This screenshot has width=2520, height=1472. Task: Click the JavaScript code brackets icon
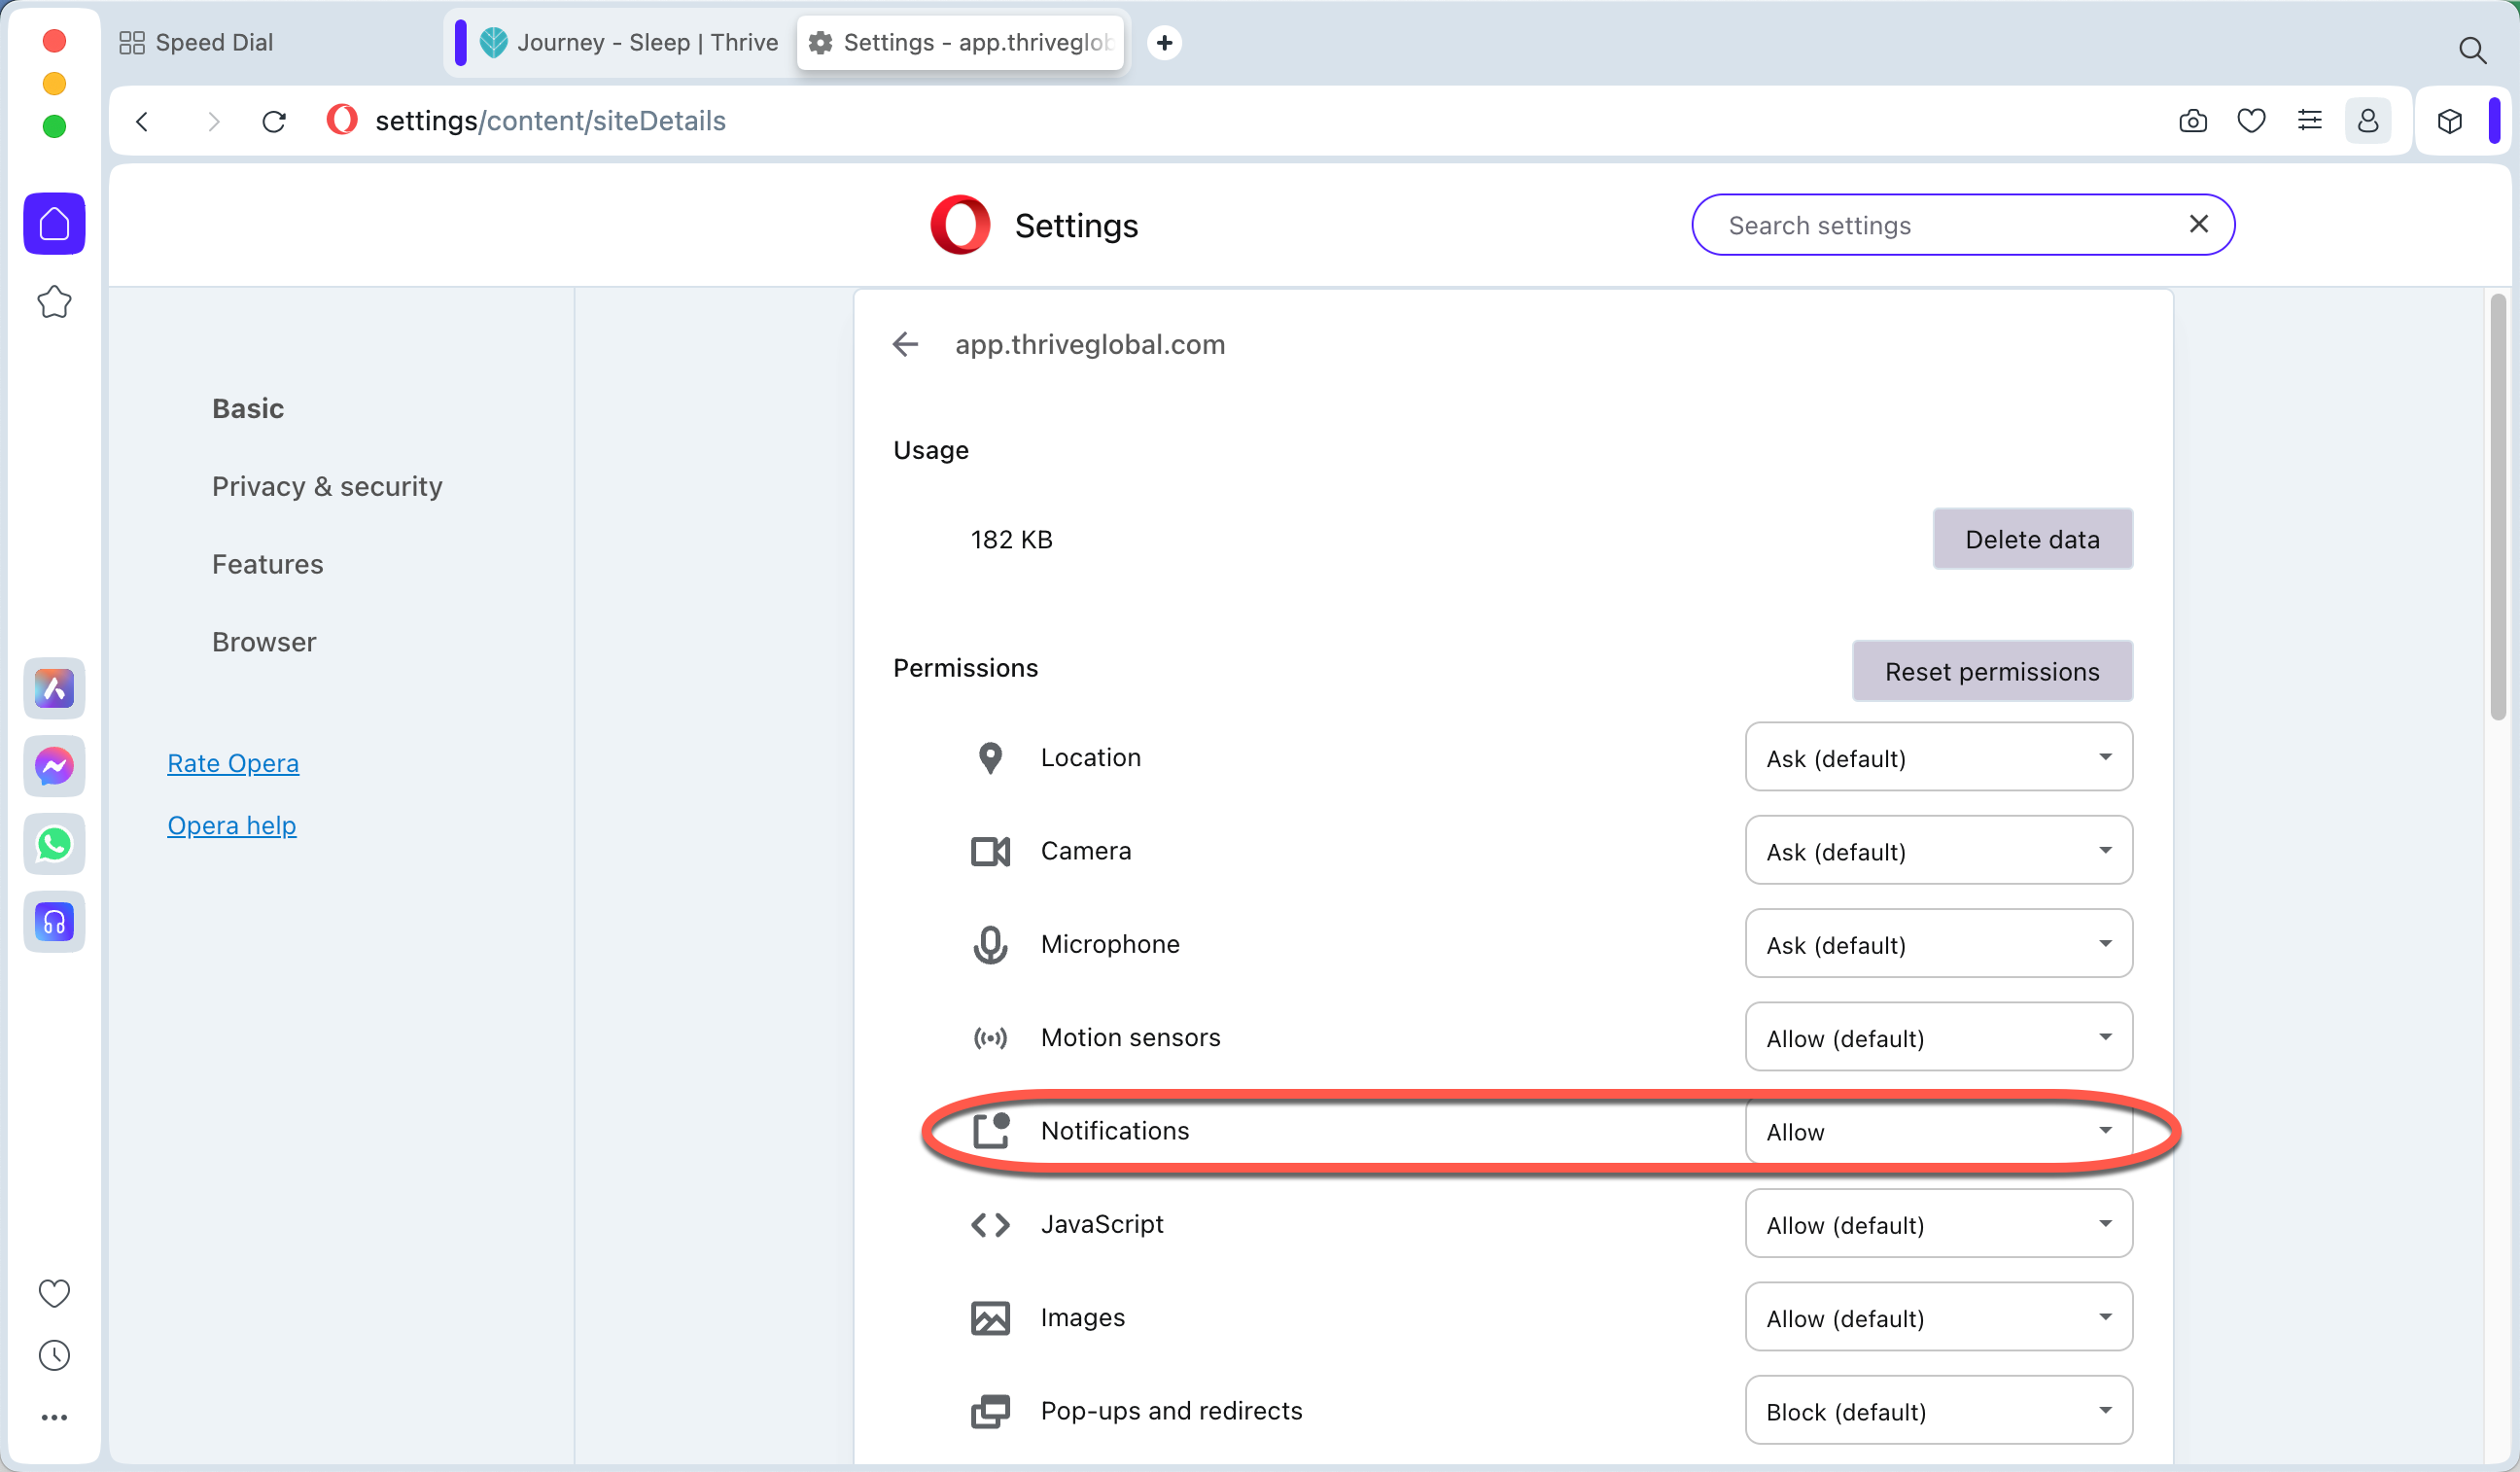coord(990,1224)
